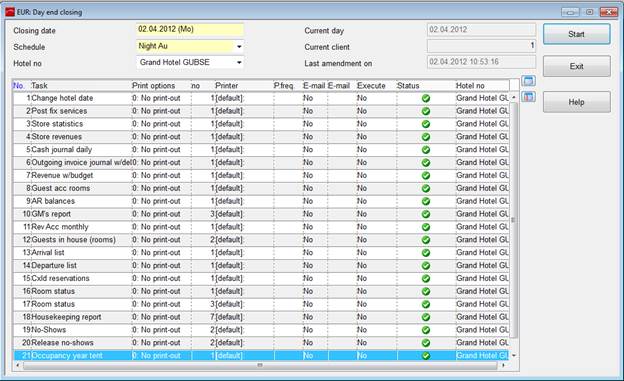The width and height of the screenshot is (624, 381).
Task: Click printer cell of Room status row 17
Action: [x=244, y=304]
